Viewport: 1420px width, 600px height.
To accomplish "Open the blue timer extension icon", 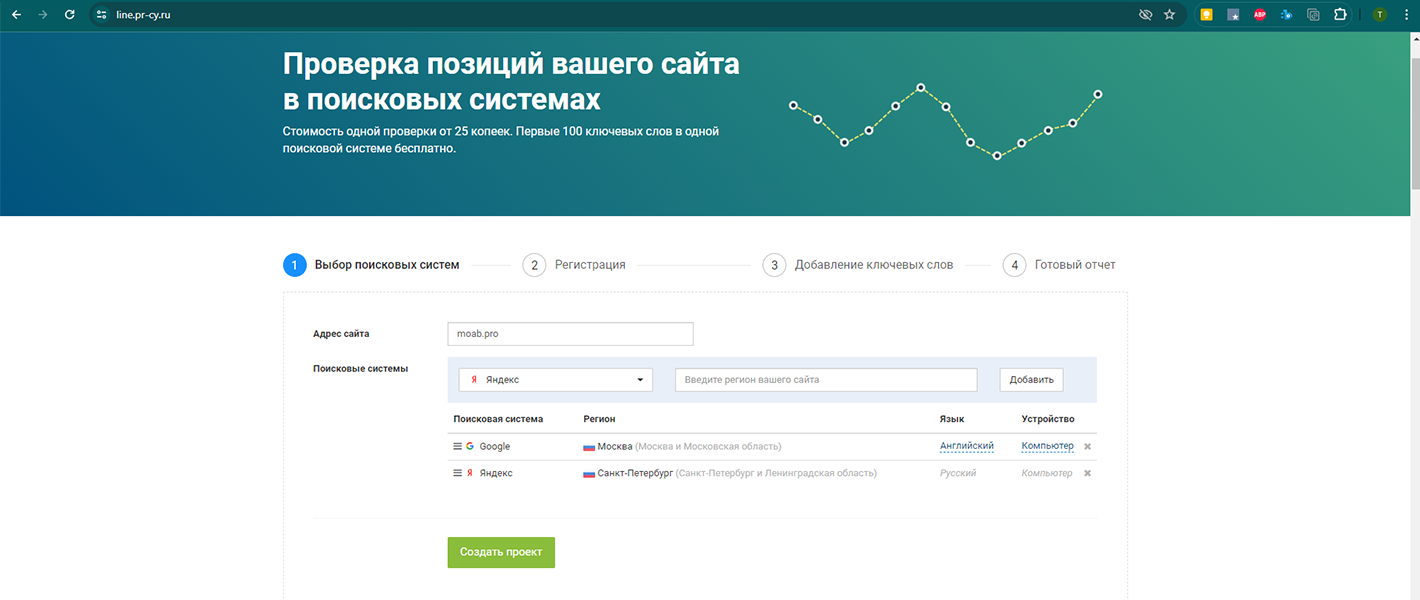I will pos(1287,15).
